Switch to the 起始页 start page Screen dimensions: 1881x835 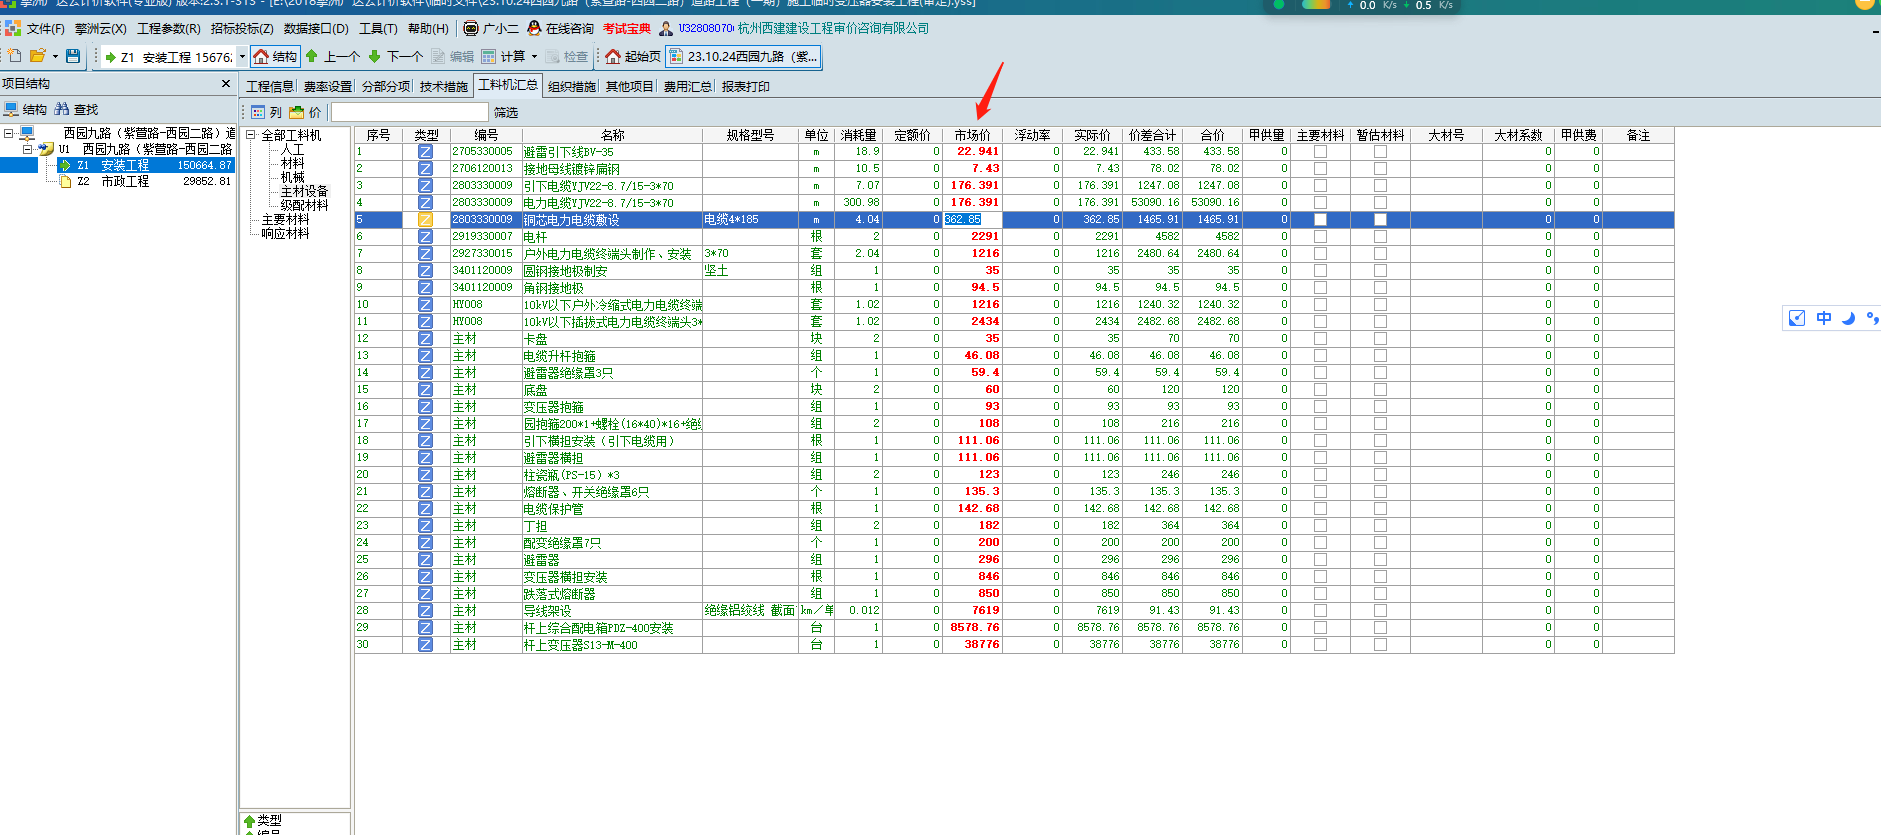pyautogui.click(x=634, y=57)
